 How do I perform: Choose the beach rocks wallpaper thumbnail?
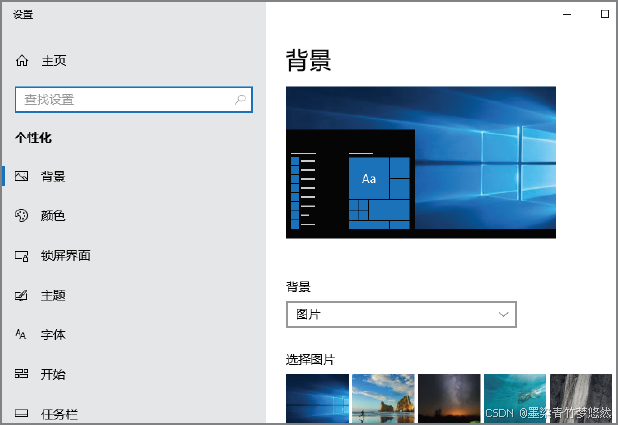(383, 399)
